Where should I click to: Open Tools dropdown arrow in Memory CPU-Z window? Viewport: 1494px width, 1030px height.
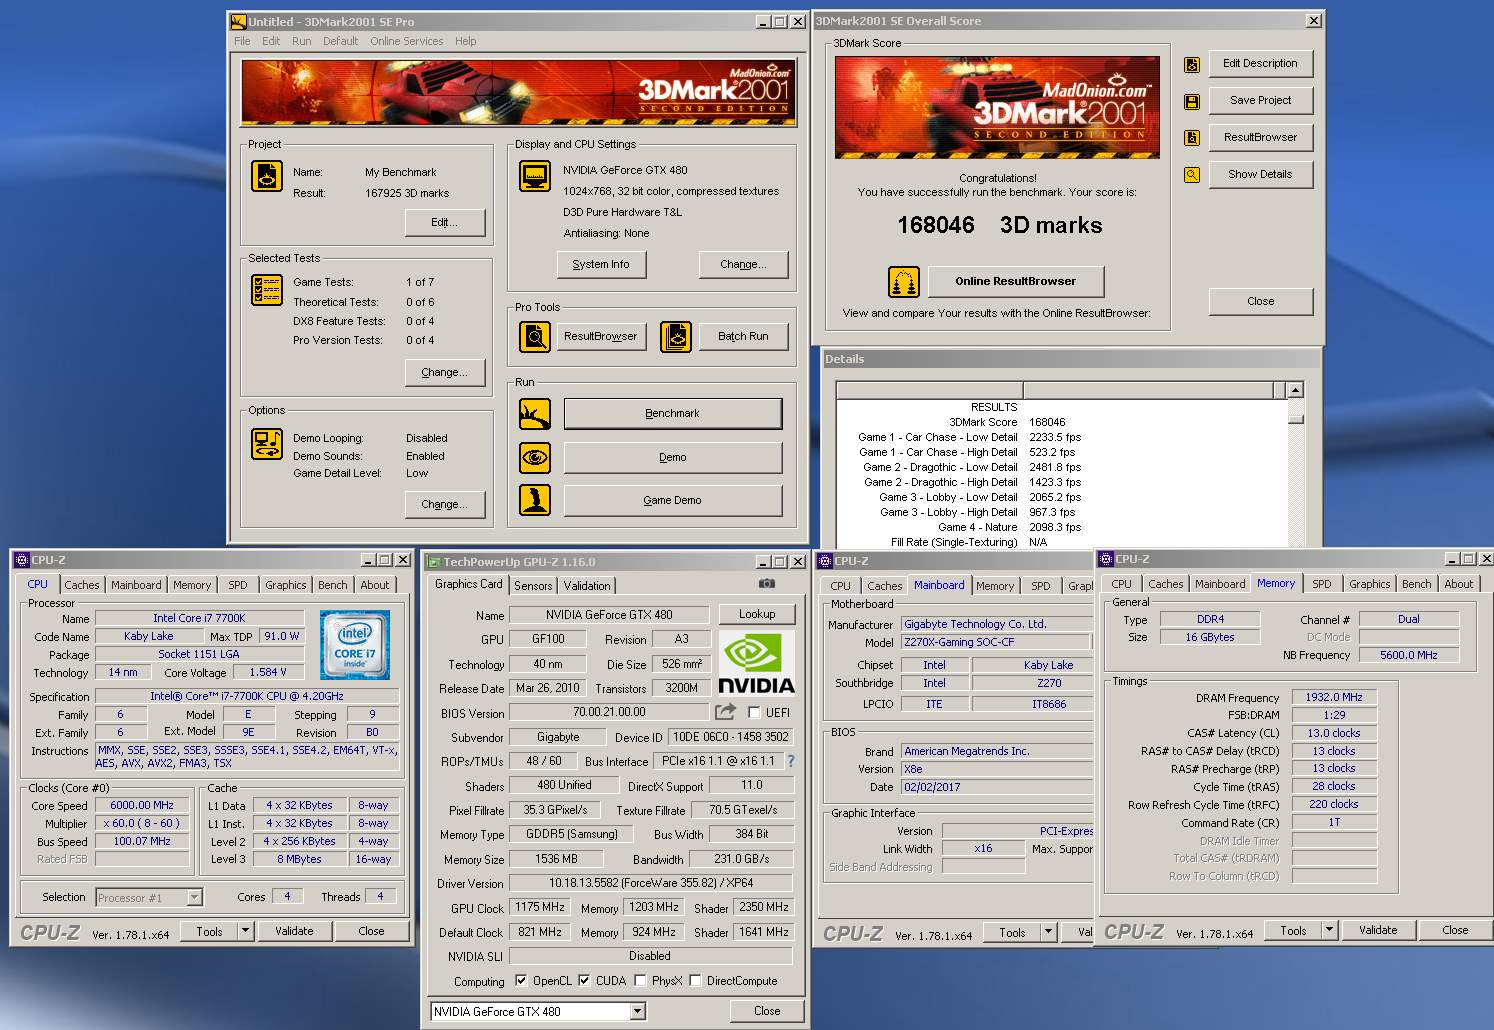click(x=1329, y=930)
